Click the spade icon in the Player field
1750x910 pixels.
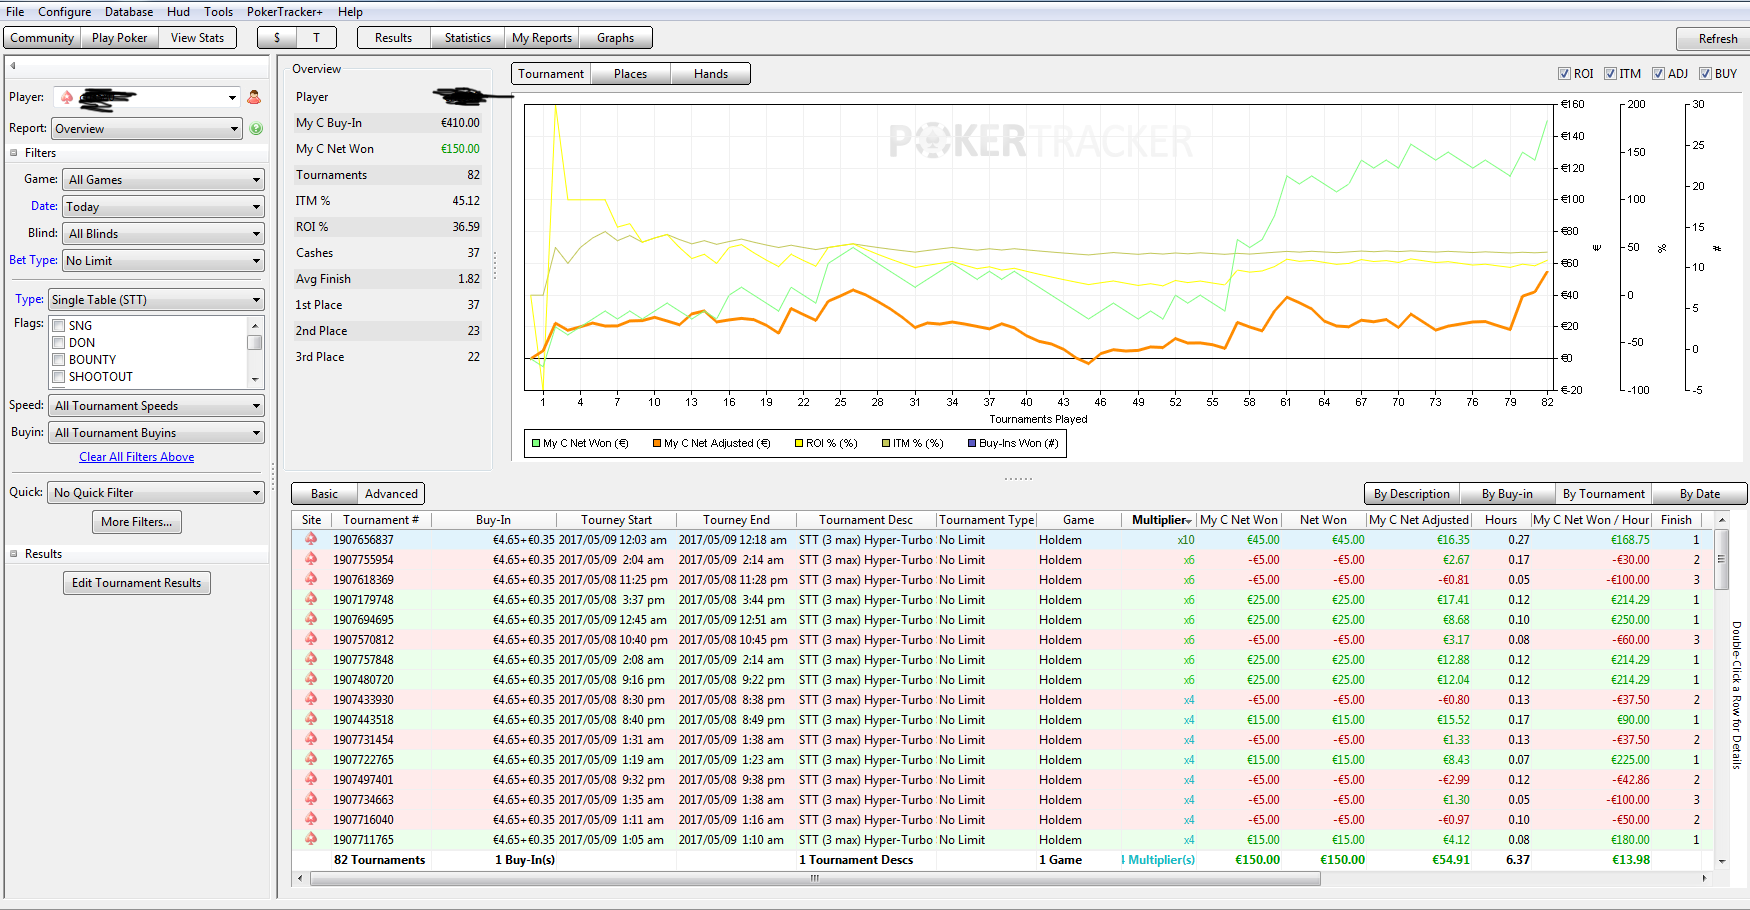point(67,97)
